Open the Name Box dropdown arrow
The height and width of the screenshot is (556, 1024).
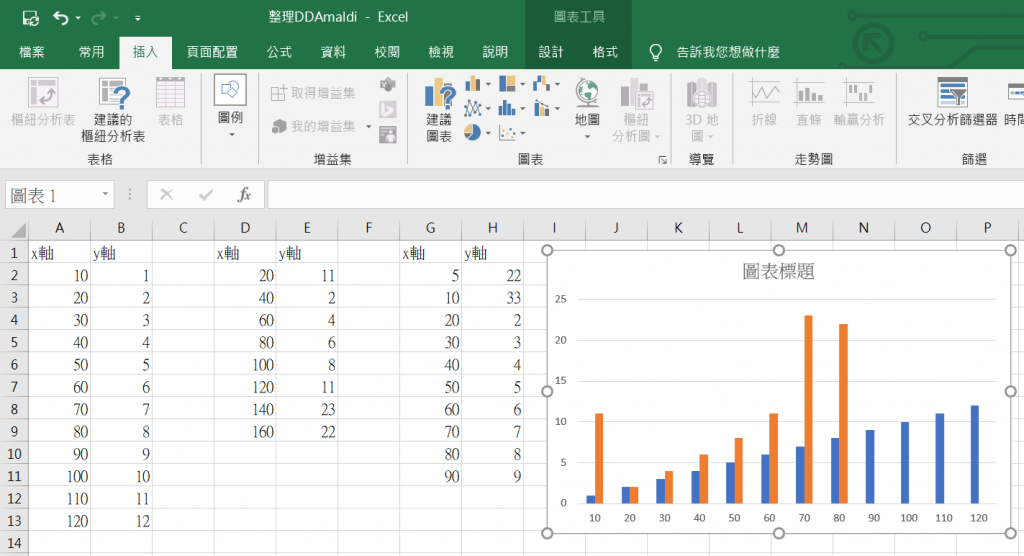coord(105,195)
